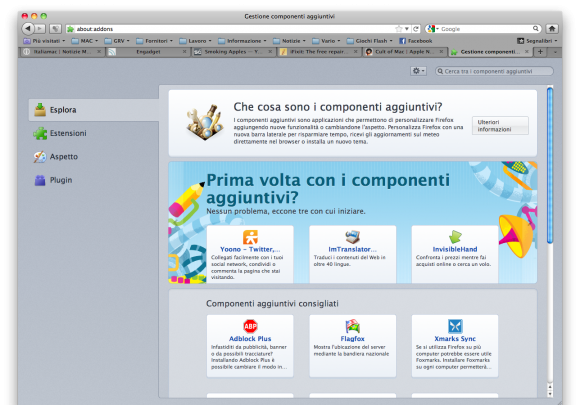Expand the Lavoro bookmarks folder
This screenshot has height=405, width=580.
click(195, 41)
